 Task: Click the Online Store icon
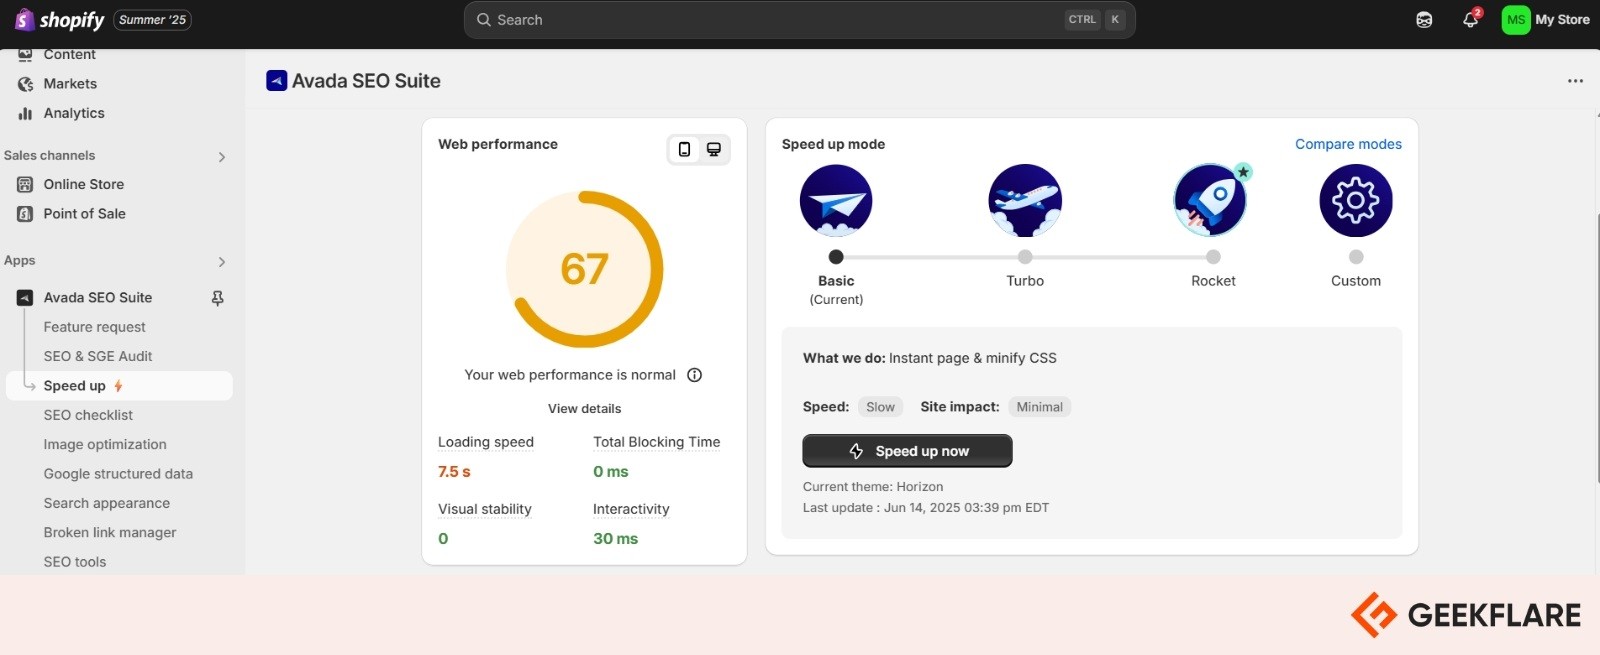(25, 184)
